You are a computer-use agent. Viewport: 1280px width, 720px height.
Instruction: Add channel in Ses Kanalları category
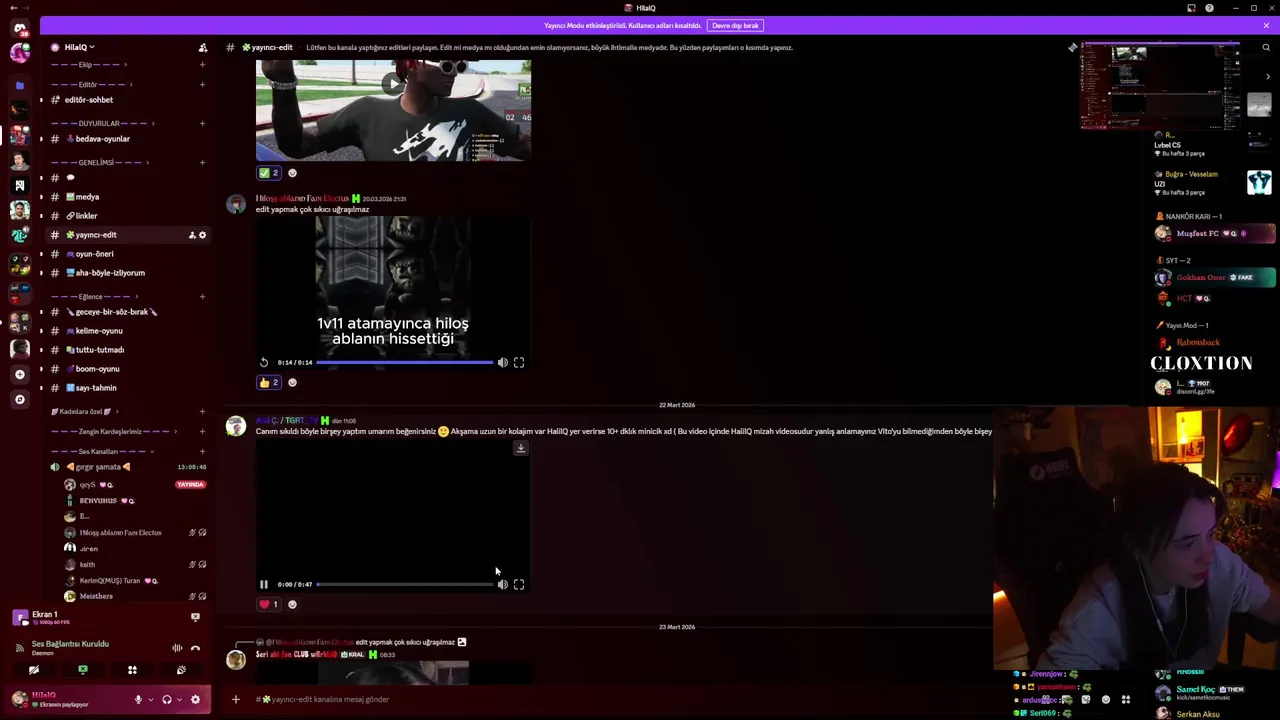pyautogui.click(x=202, y=451)
